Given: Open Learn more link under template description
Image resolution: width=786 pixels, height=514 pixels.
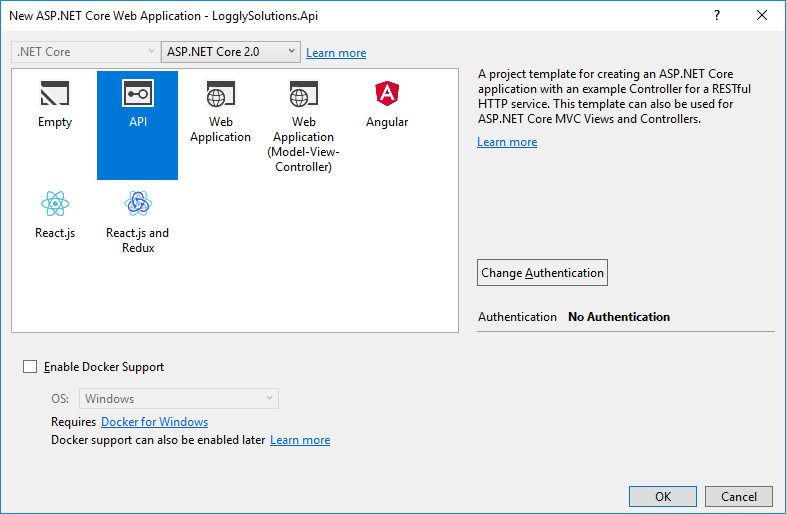Looking at the screenshot, I should (x=507, y=142).
